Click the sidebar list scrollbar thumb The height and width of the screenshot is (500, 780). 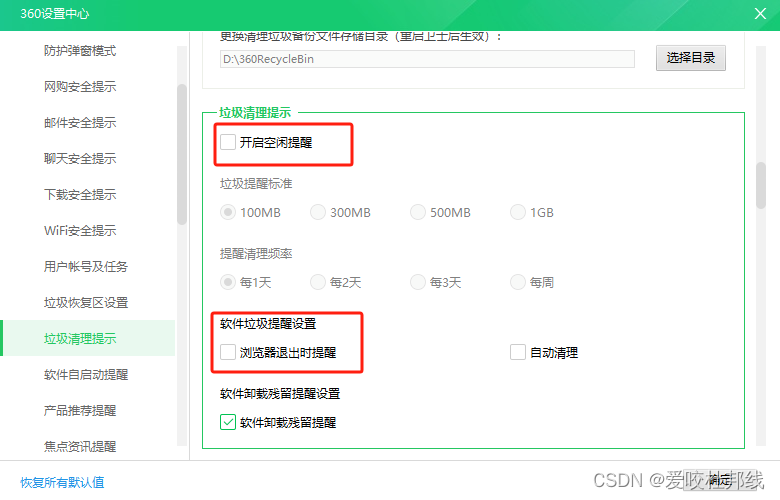click(182, 154)
